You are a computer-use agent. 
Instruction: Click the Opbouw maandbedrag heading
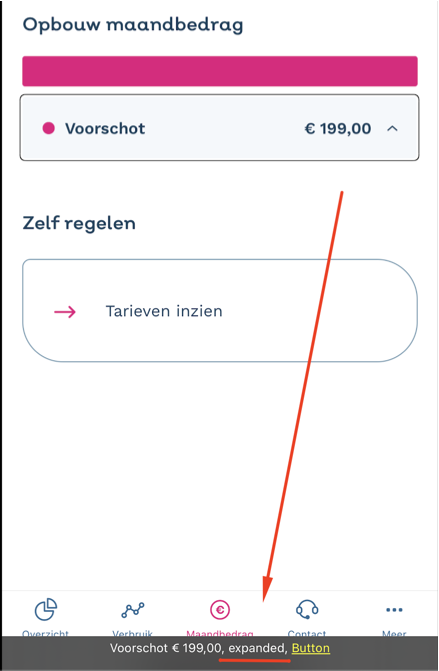pyautogui.click(x=133, y=25)
